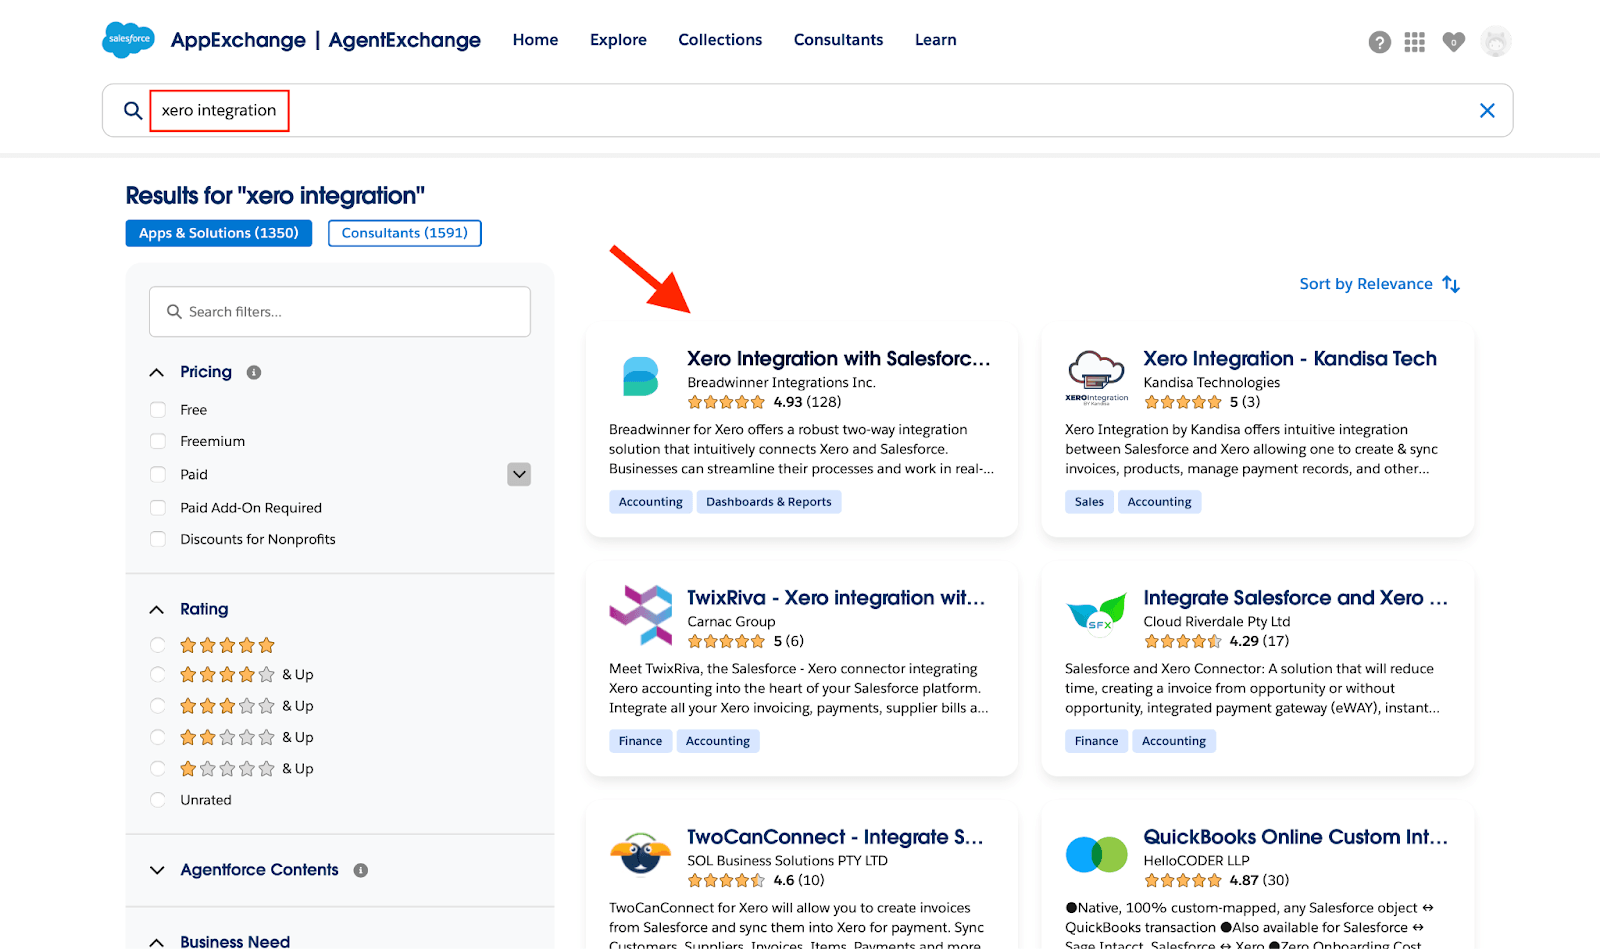Switch to the Consultants (1591) tab
The width and height of the screenshot is (1600, 949).
tap(404, 233)
